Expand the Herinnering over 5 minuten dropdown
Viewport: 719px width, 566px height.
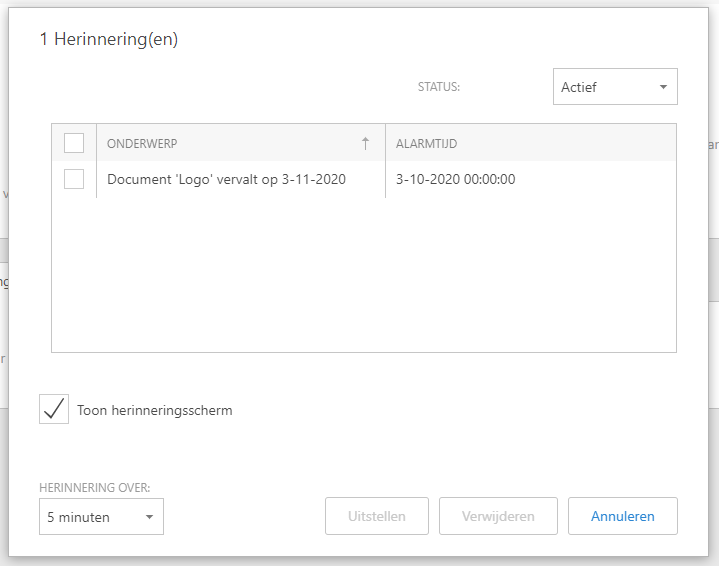click(x=100, y=517)
